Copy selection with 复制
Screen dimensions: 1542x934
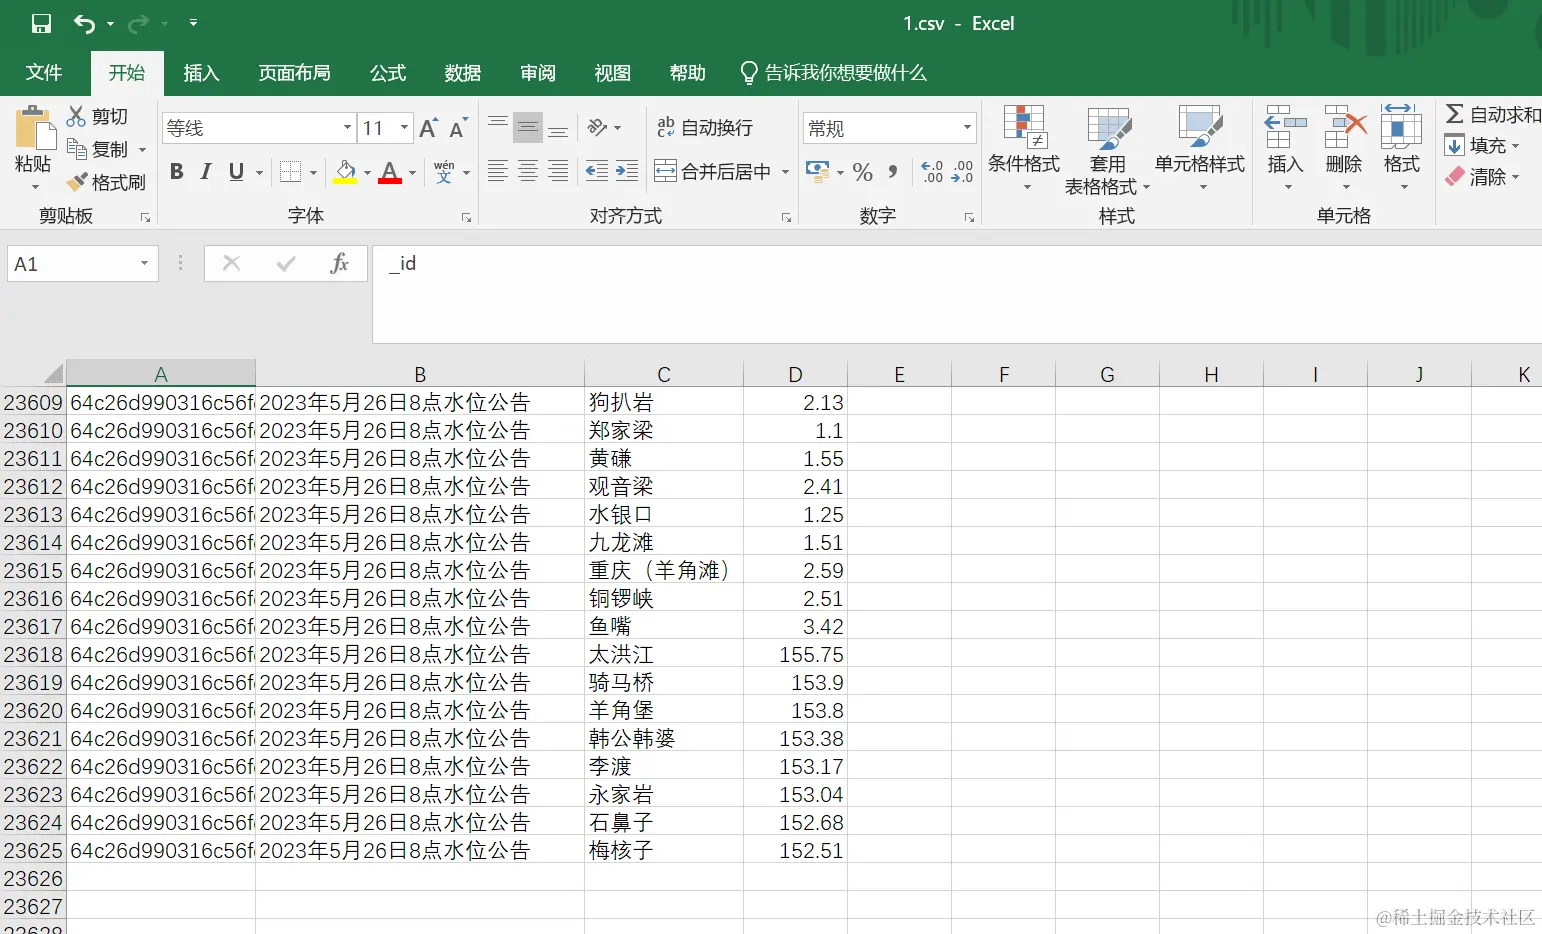point(98,149)
